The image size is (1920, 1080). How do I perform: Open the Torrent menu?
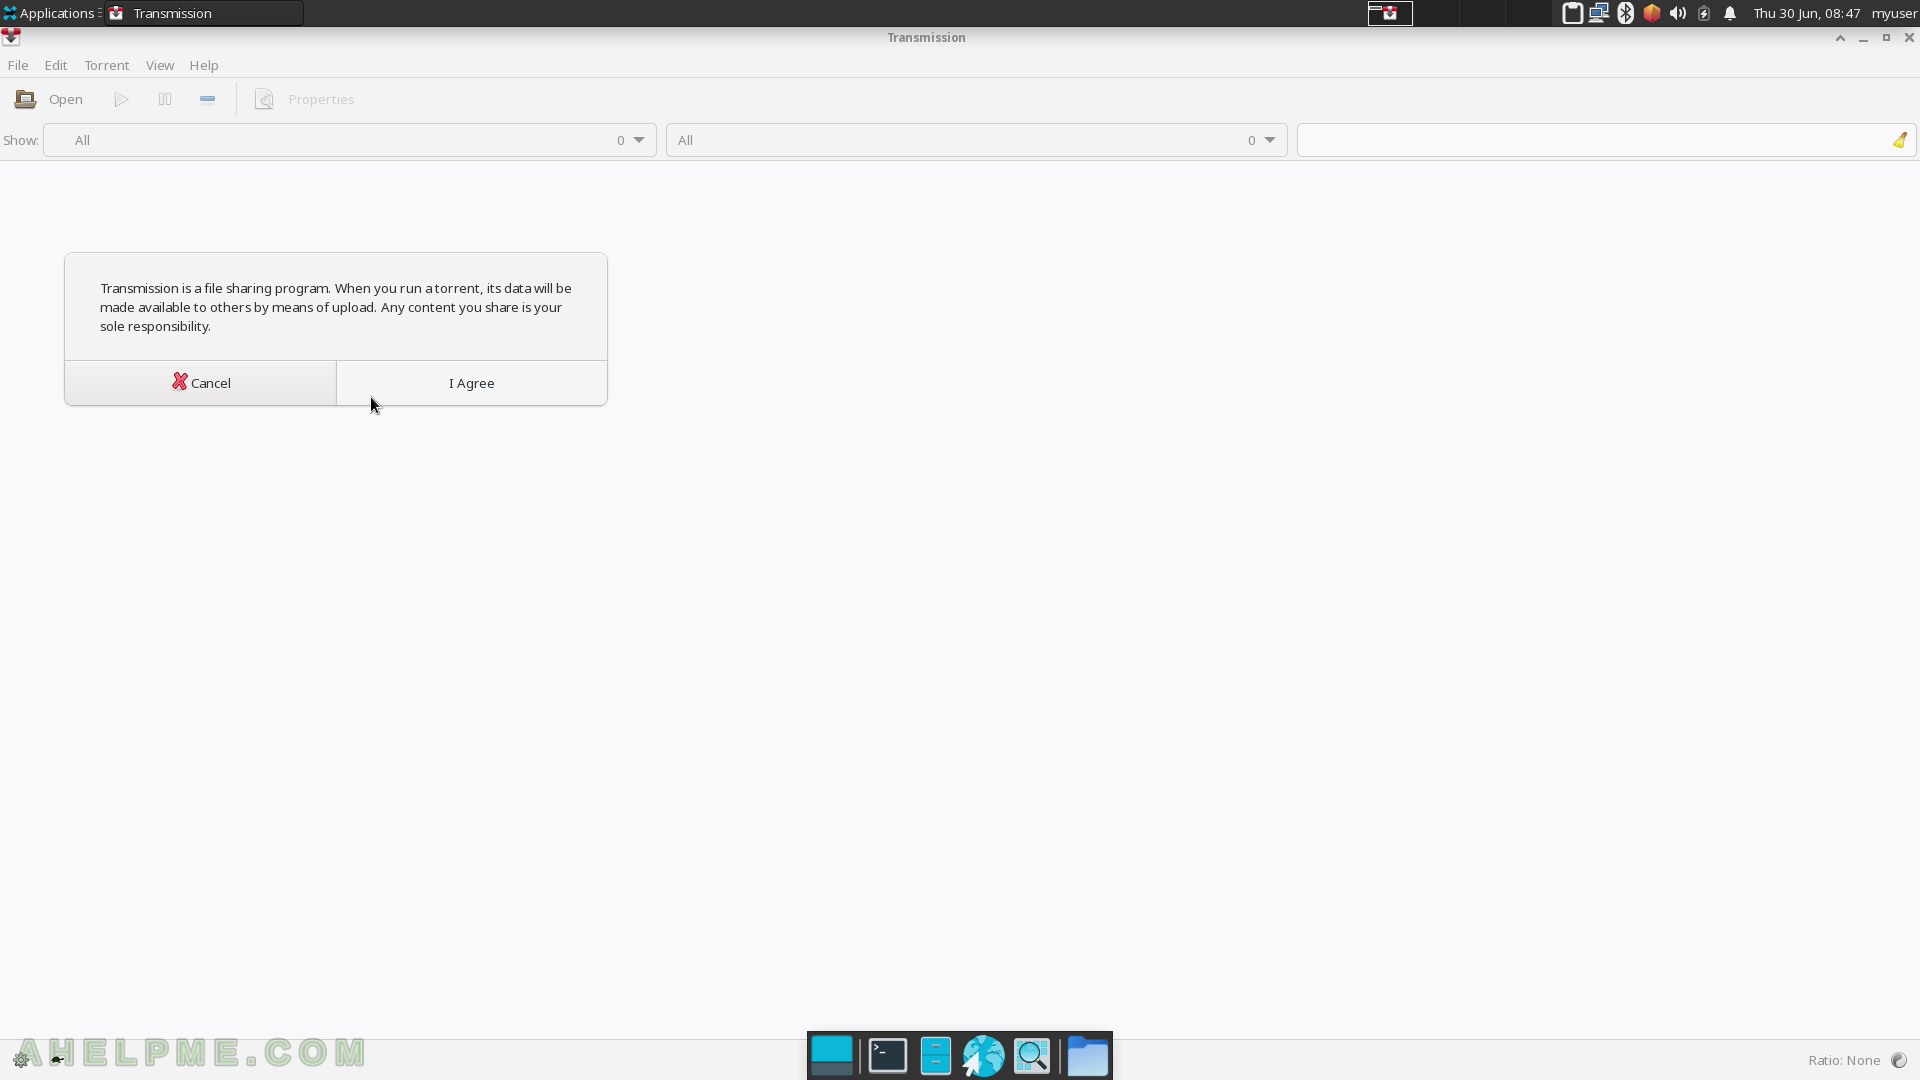107,65
